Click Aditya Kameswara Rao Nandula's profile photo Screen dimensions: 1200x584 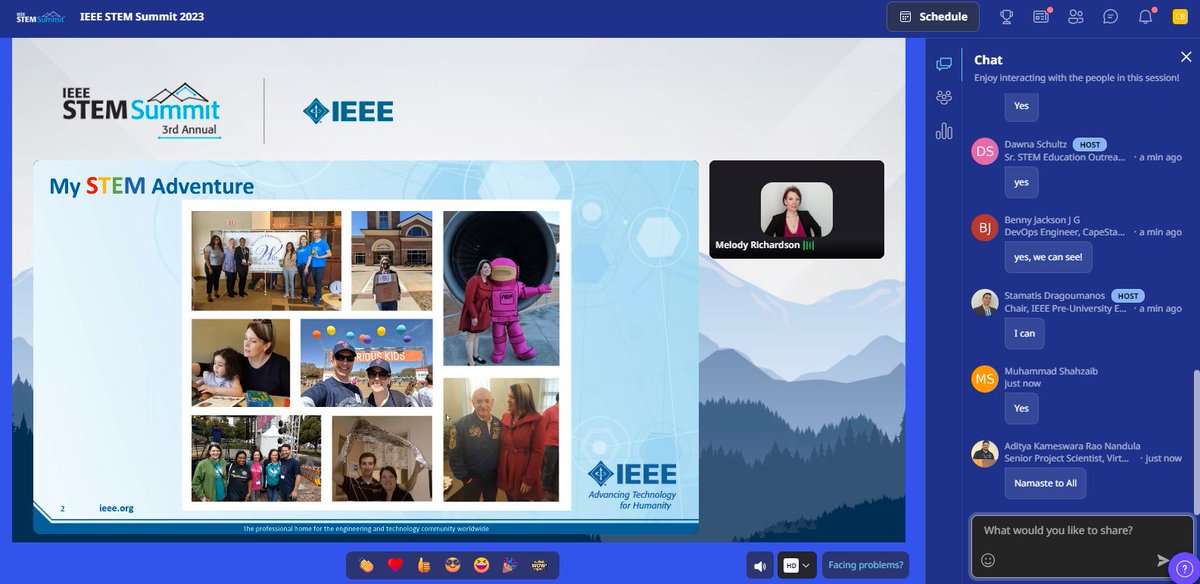point(985,453)
